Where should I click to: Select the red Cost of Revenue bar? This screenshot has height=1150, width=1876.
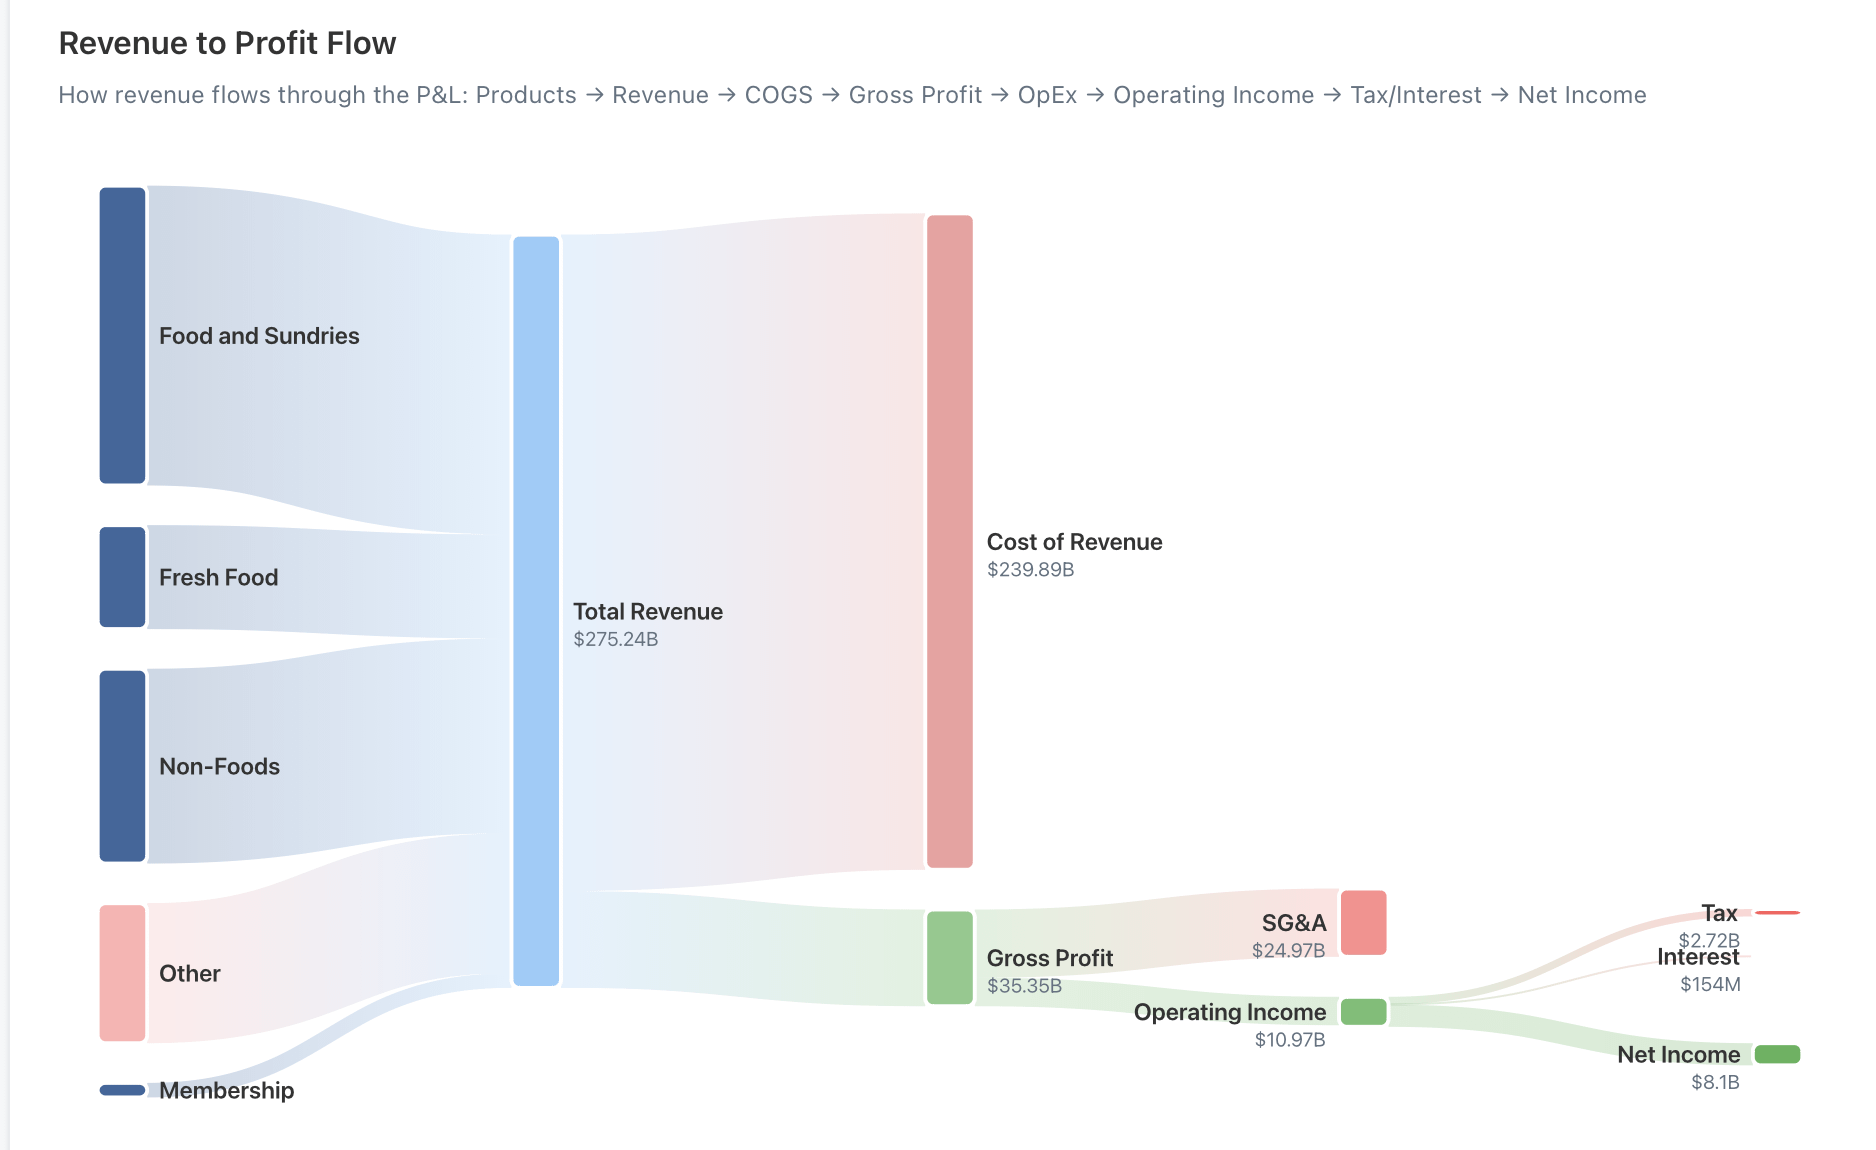(949, 541)
